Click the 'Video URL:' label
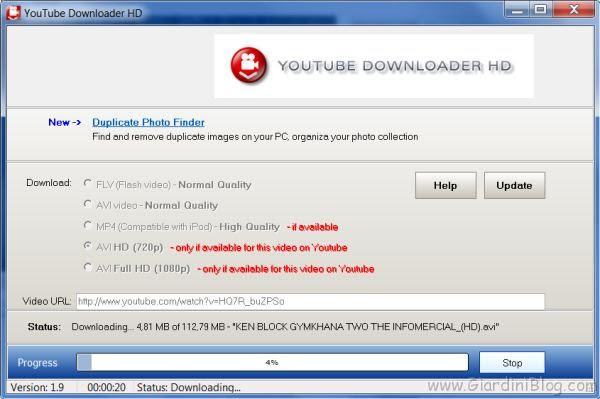 [47, 301]
